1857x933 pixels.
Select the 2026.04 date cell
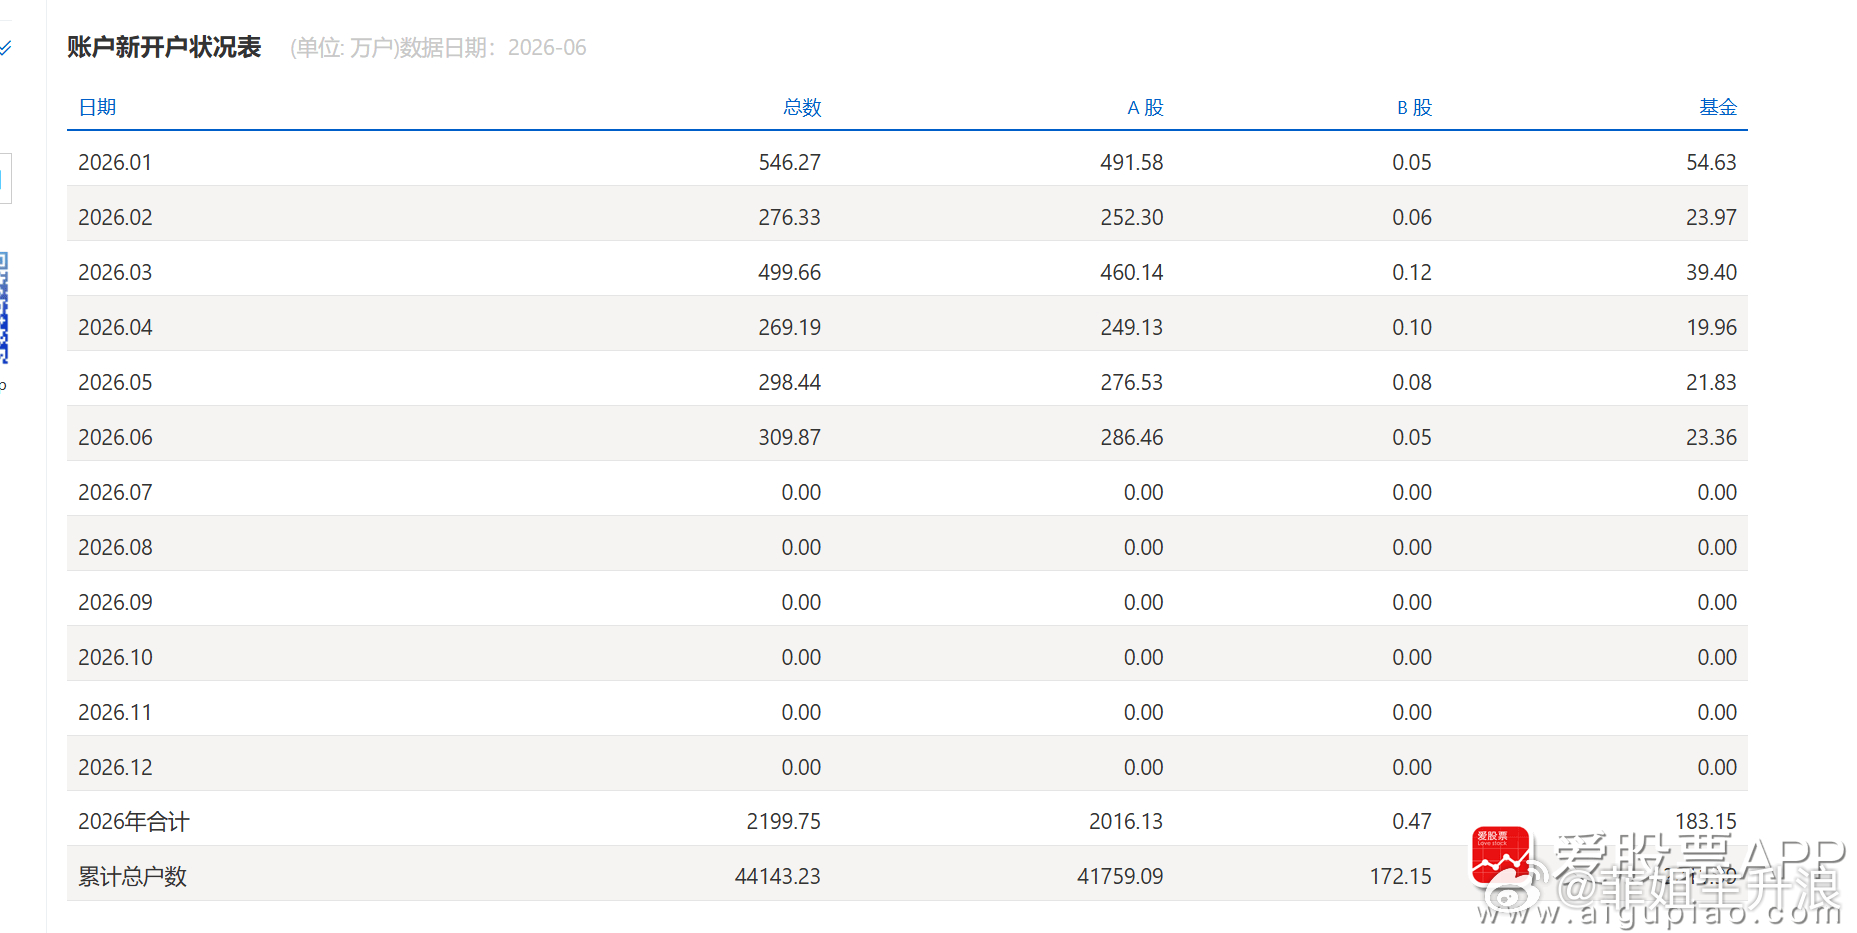(115, 327)
